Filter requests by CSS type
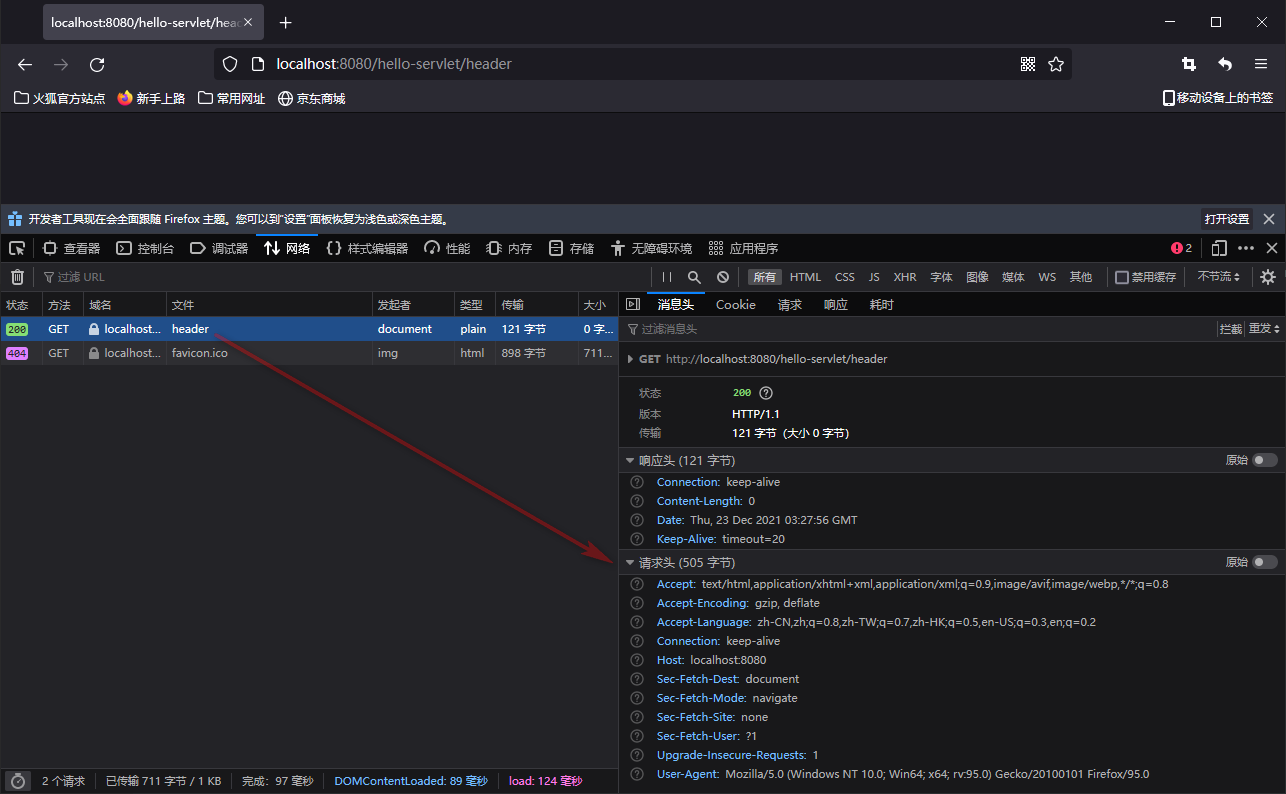 click(x=845, y=277)
